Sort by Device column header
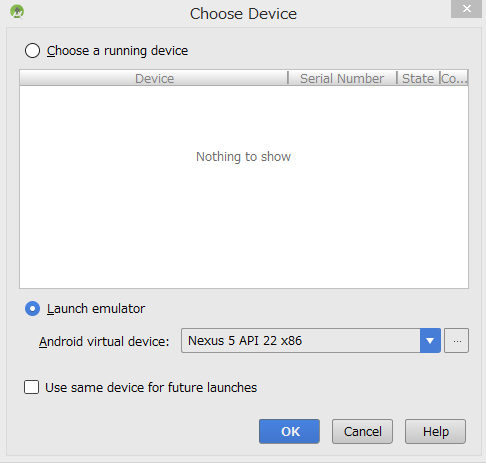486x463 pixels. (x=154, y=78)
